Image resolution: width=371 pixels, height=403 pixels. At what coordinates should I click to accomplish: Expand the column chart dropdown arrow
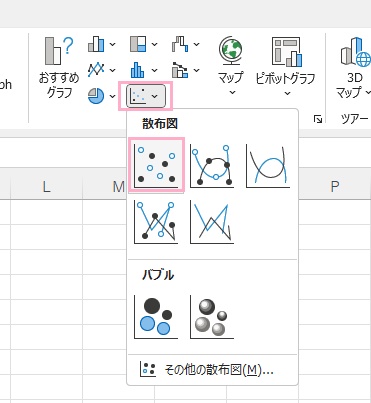(x=112, y=44)
